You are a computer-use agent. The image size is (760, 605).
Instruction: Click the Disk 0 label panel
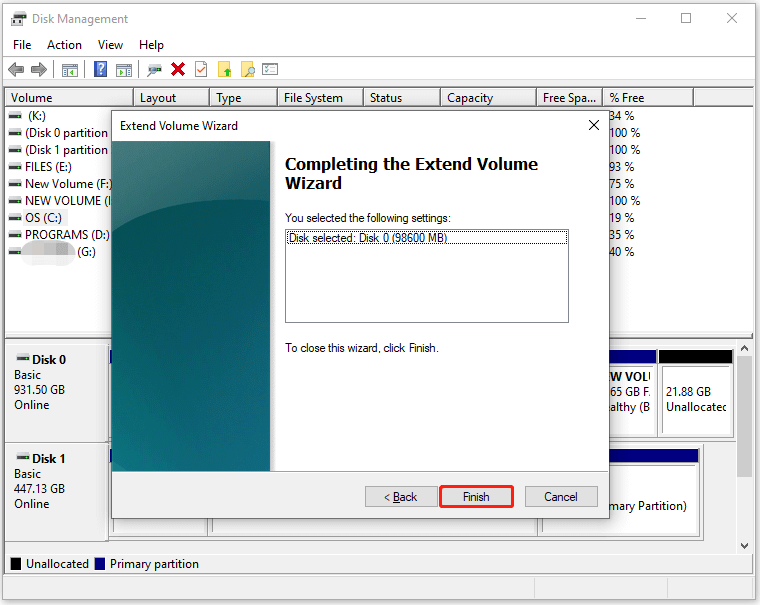(56, 393)
